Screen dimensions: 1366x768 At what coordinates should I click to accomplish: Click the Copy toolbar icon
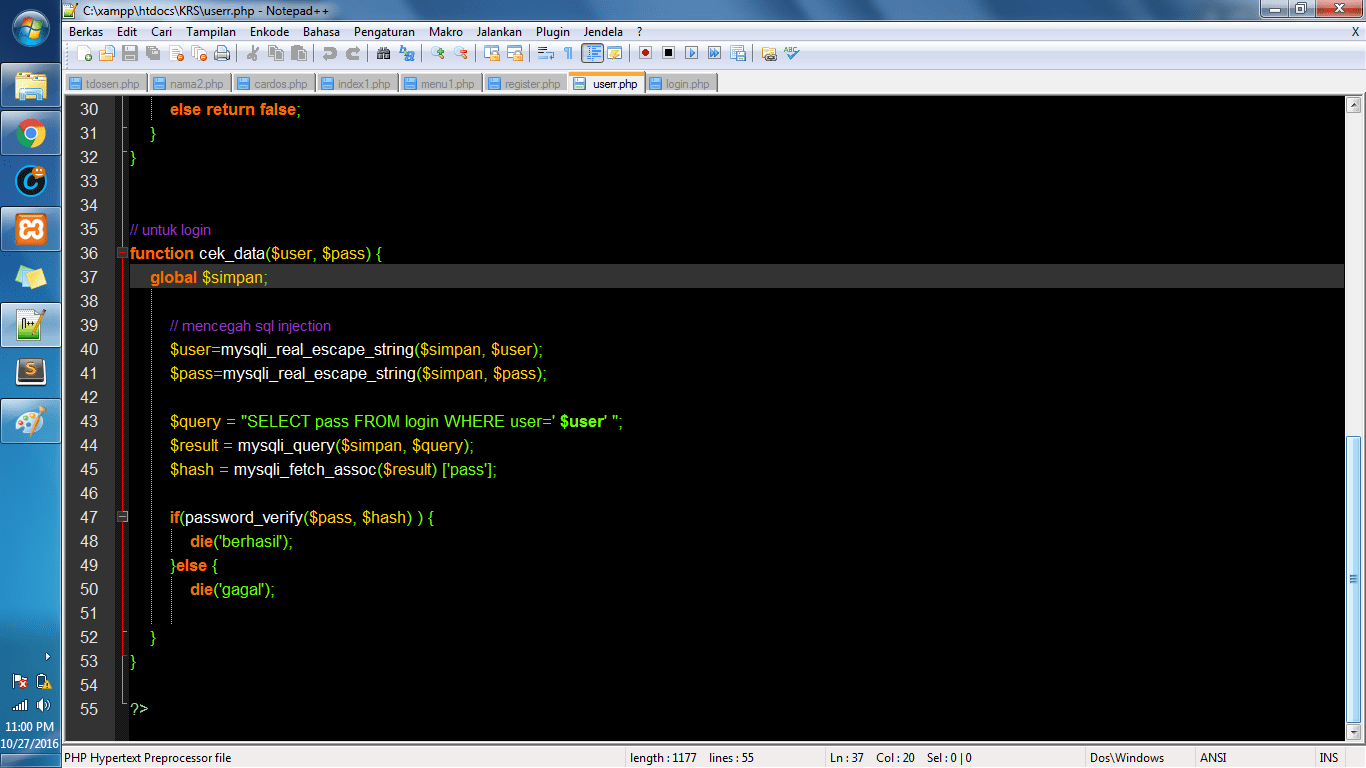(x=275, y=53)
